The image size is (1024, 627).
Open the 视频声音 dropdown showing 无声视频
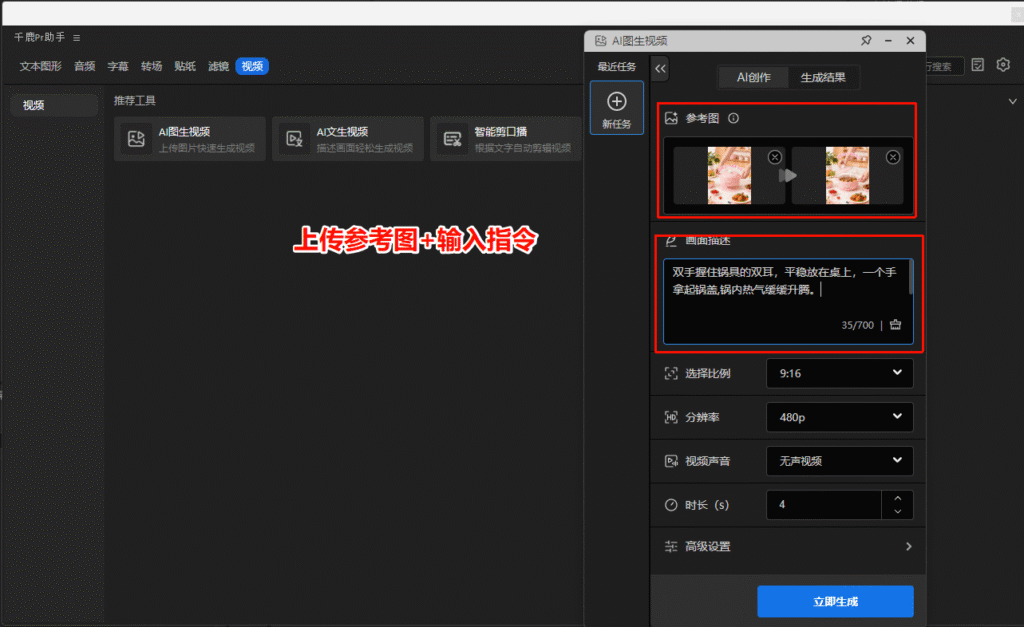coord(839,461)
